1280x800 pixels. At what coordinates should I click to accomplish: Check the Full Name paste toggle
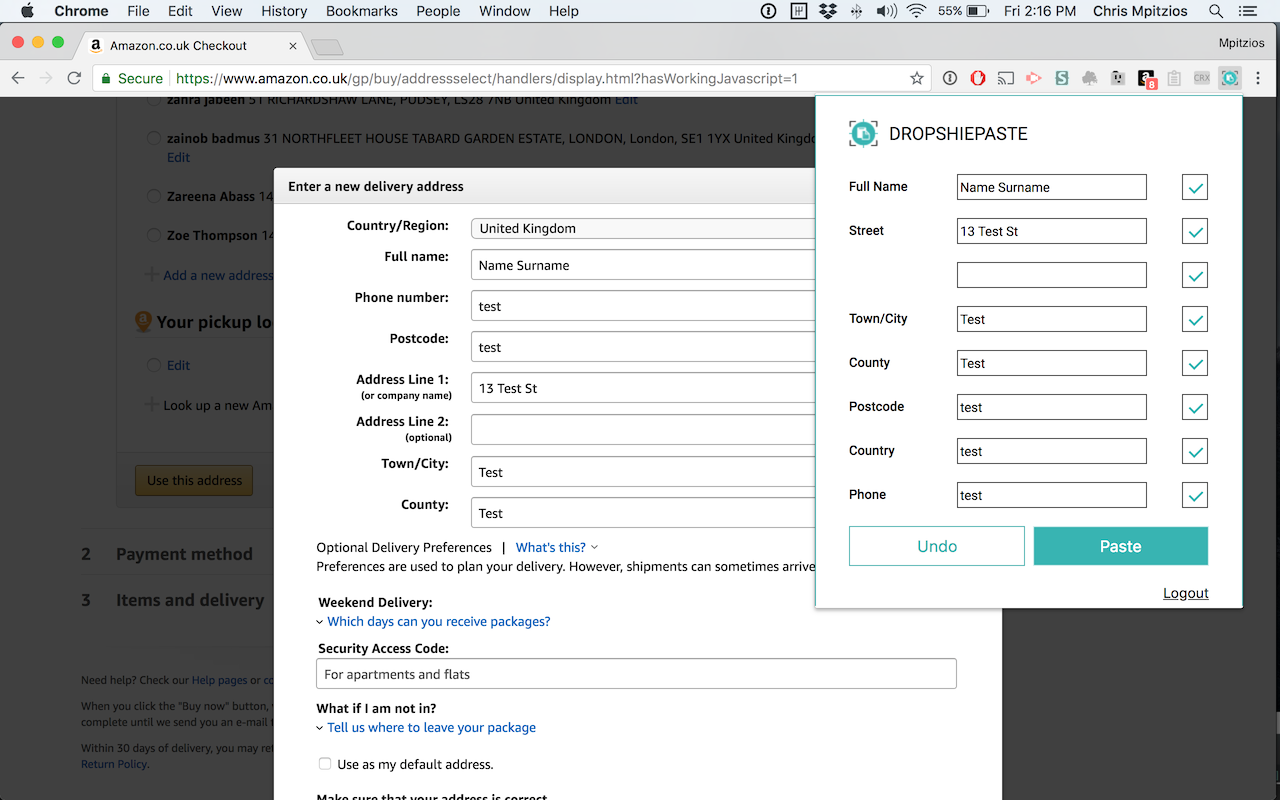pyautogui.click(x=1194, y=187)
